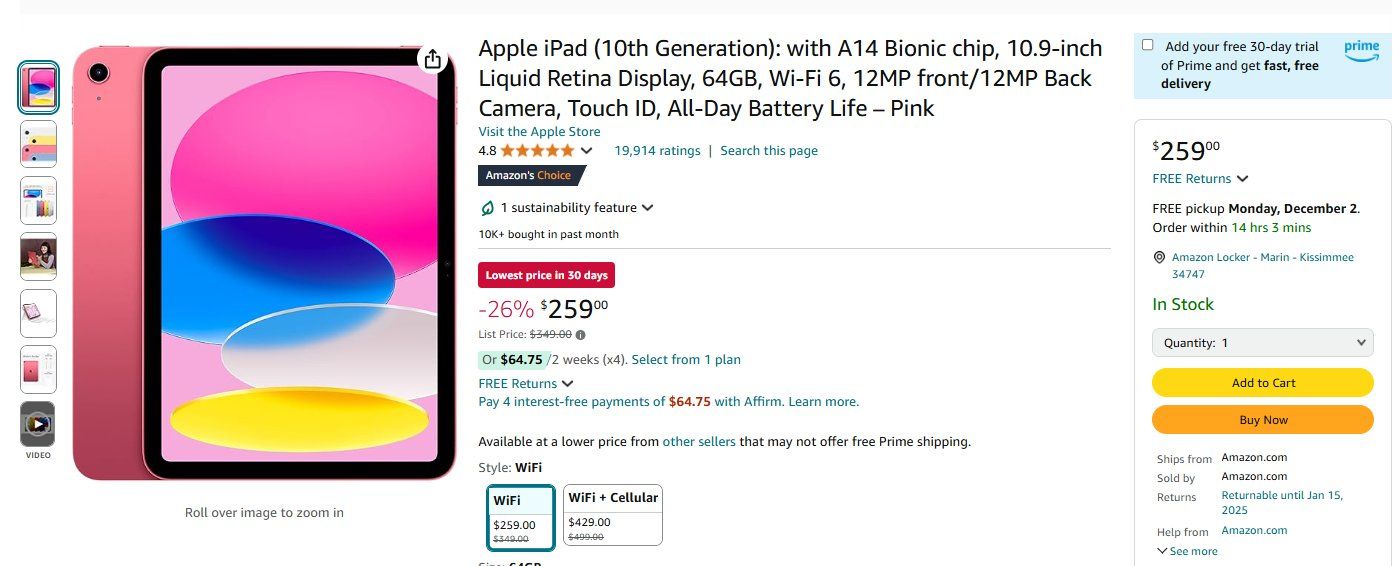Click the Prime logo
Viewport: 1397px width, 566px height.
pos(1361,51)
